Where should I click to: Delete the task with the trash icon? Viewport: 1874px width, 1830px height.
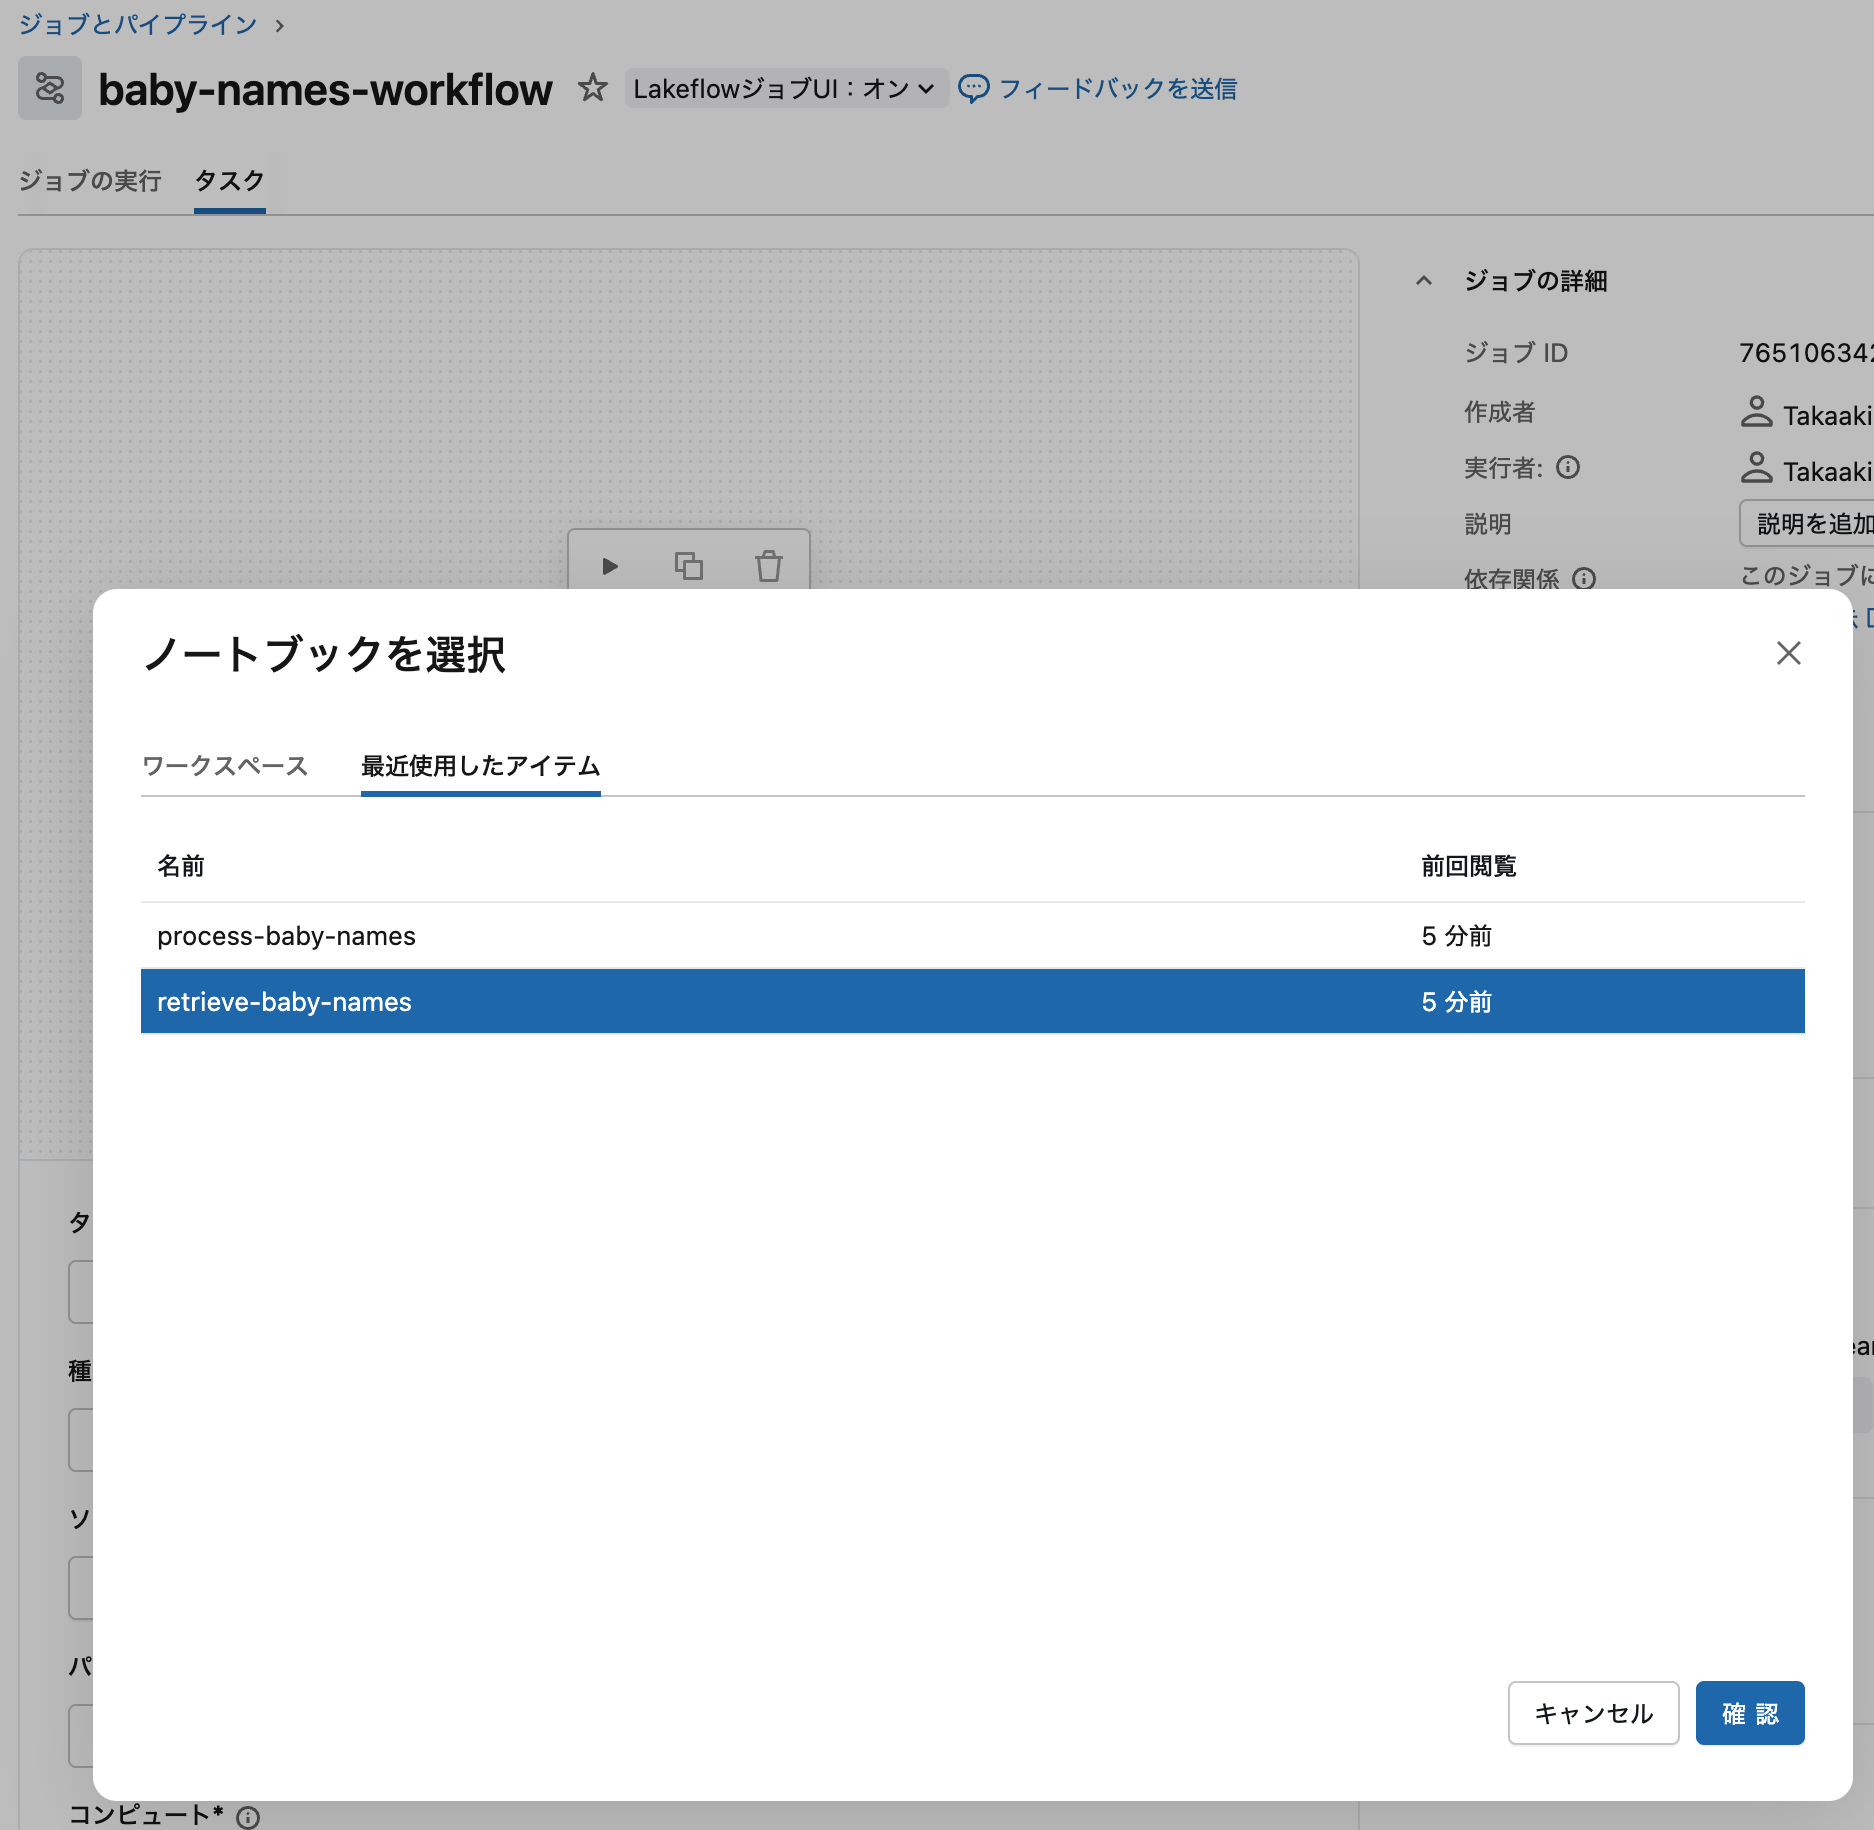click(768, 566)
